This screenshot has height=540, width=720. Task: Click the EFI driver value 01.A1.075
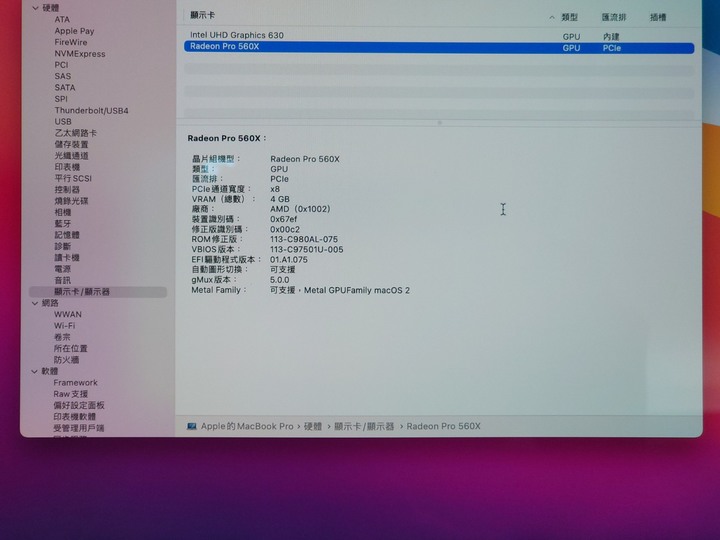[x=289, y=260]
